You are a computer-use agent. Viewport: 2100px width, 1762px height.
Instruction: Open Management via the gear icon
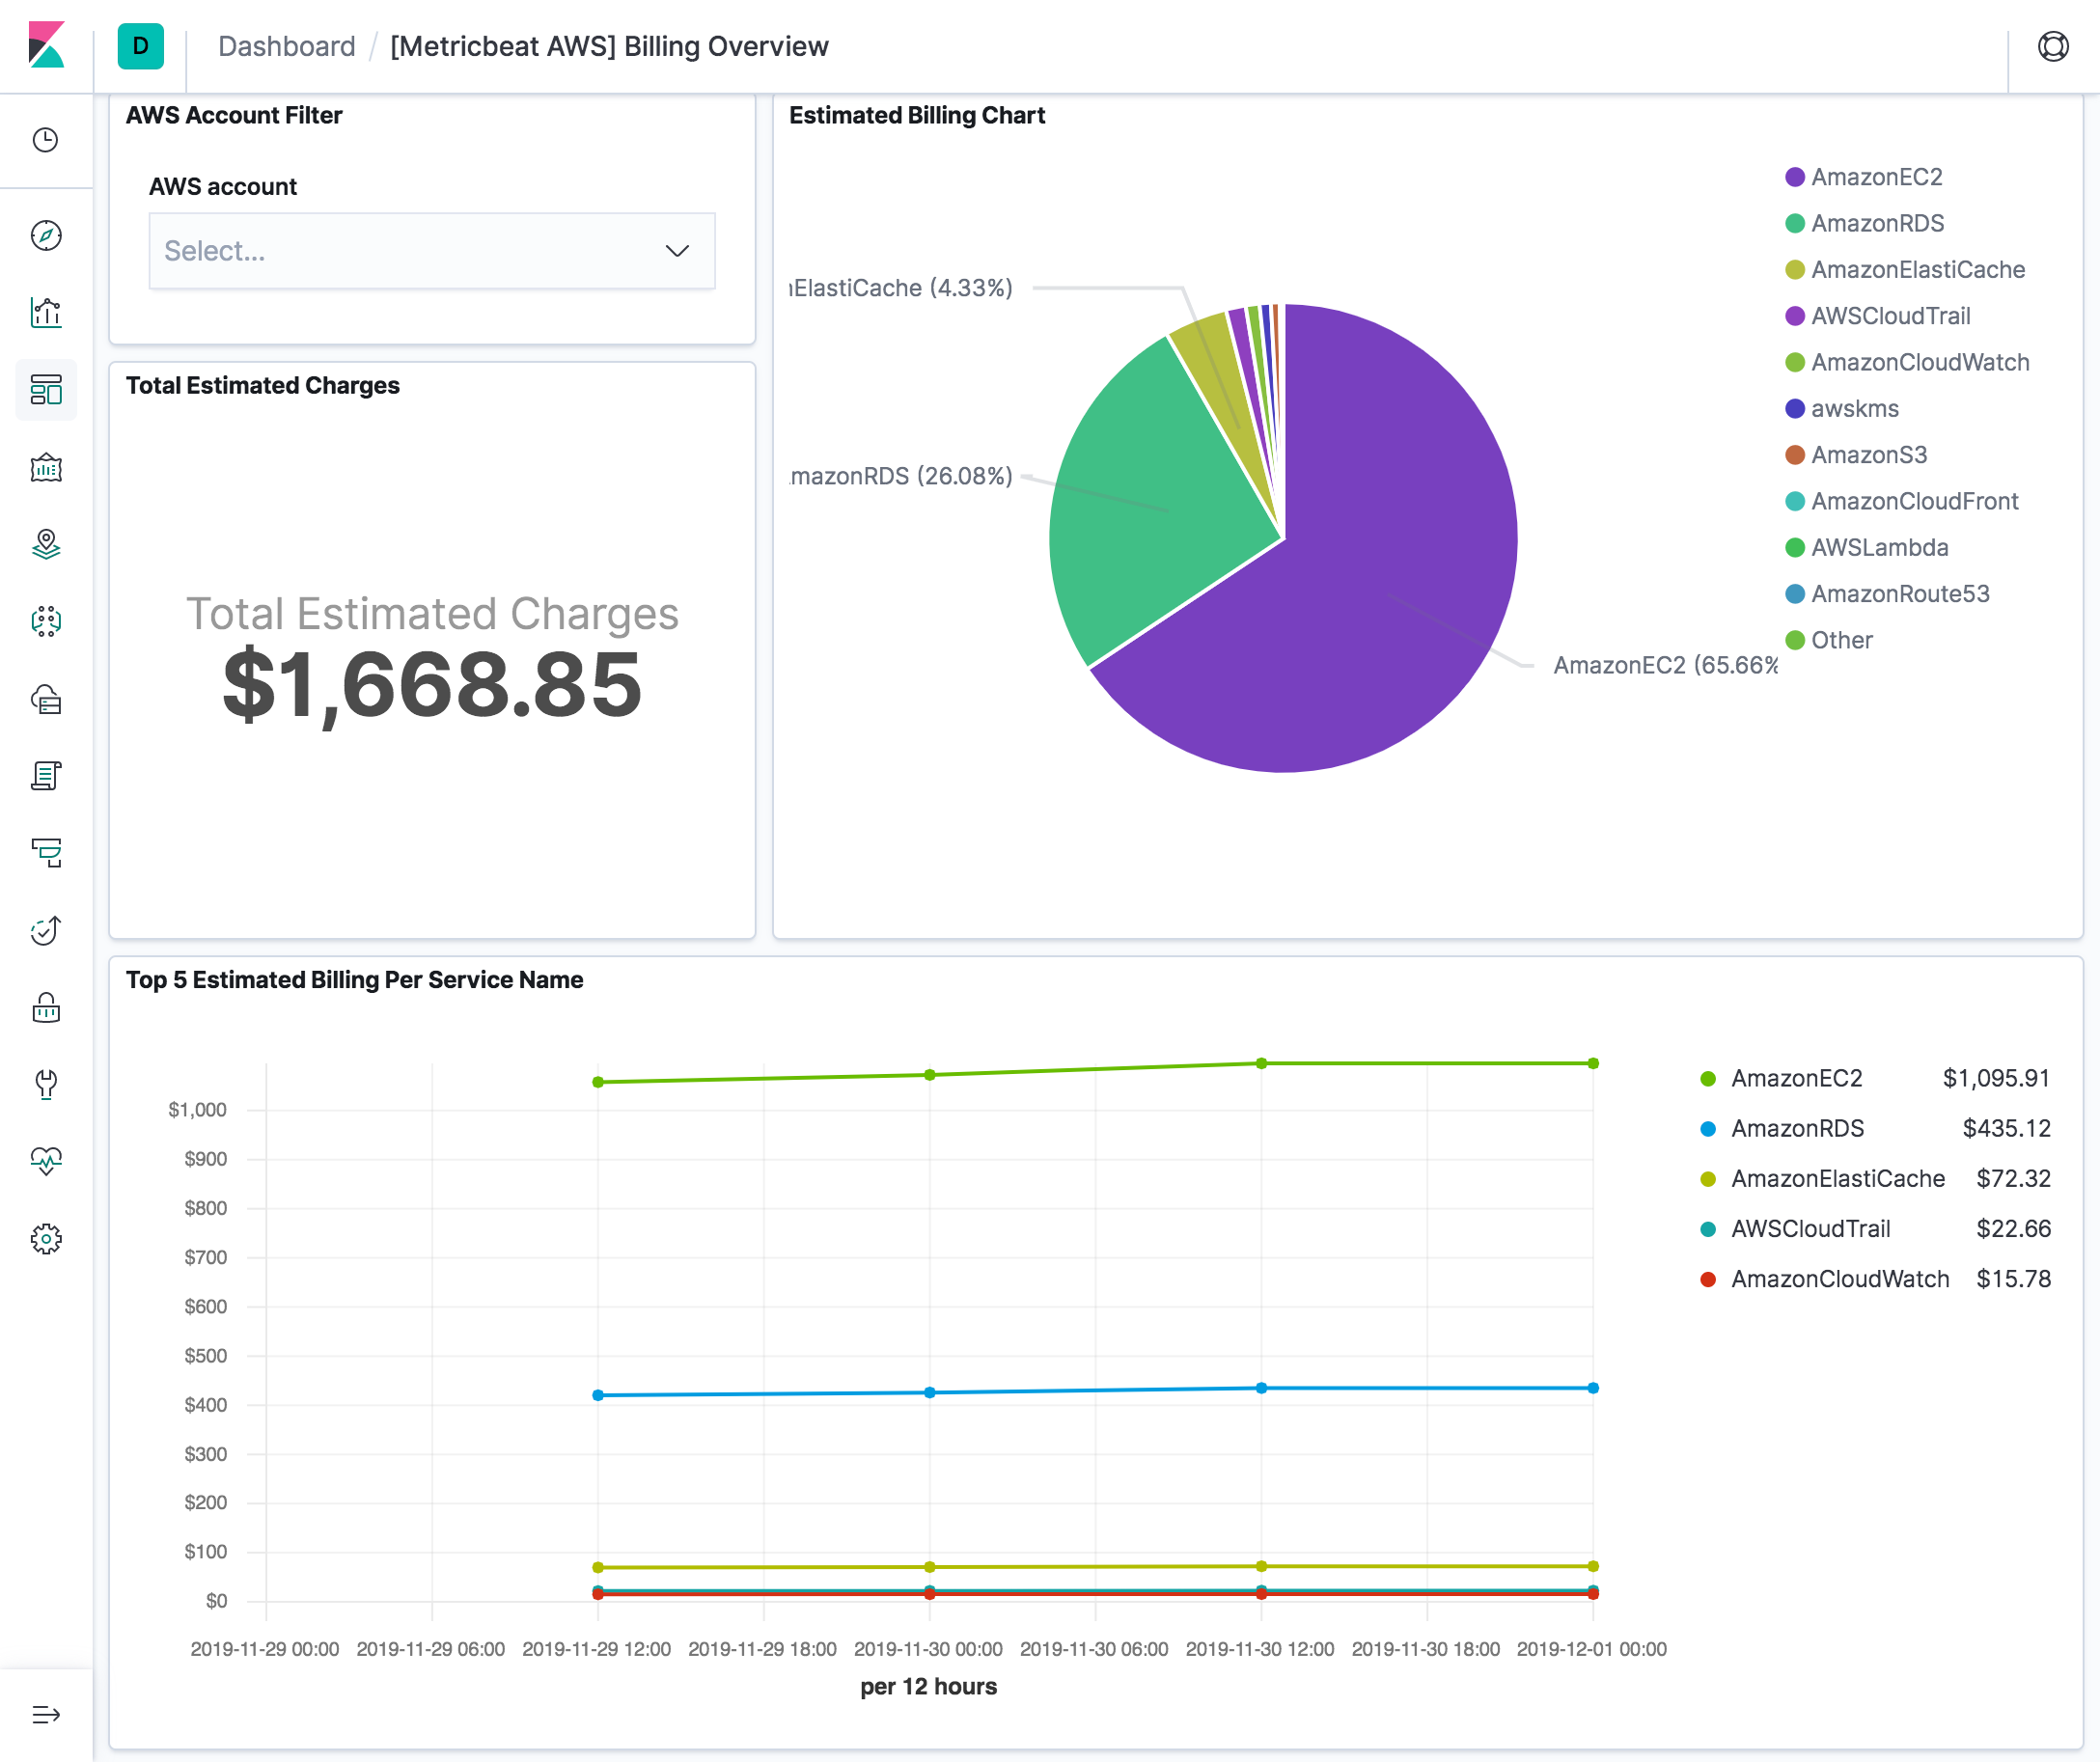click(x=46, y=1238)
